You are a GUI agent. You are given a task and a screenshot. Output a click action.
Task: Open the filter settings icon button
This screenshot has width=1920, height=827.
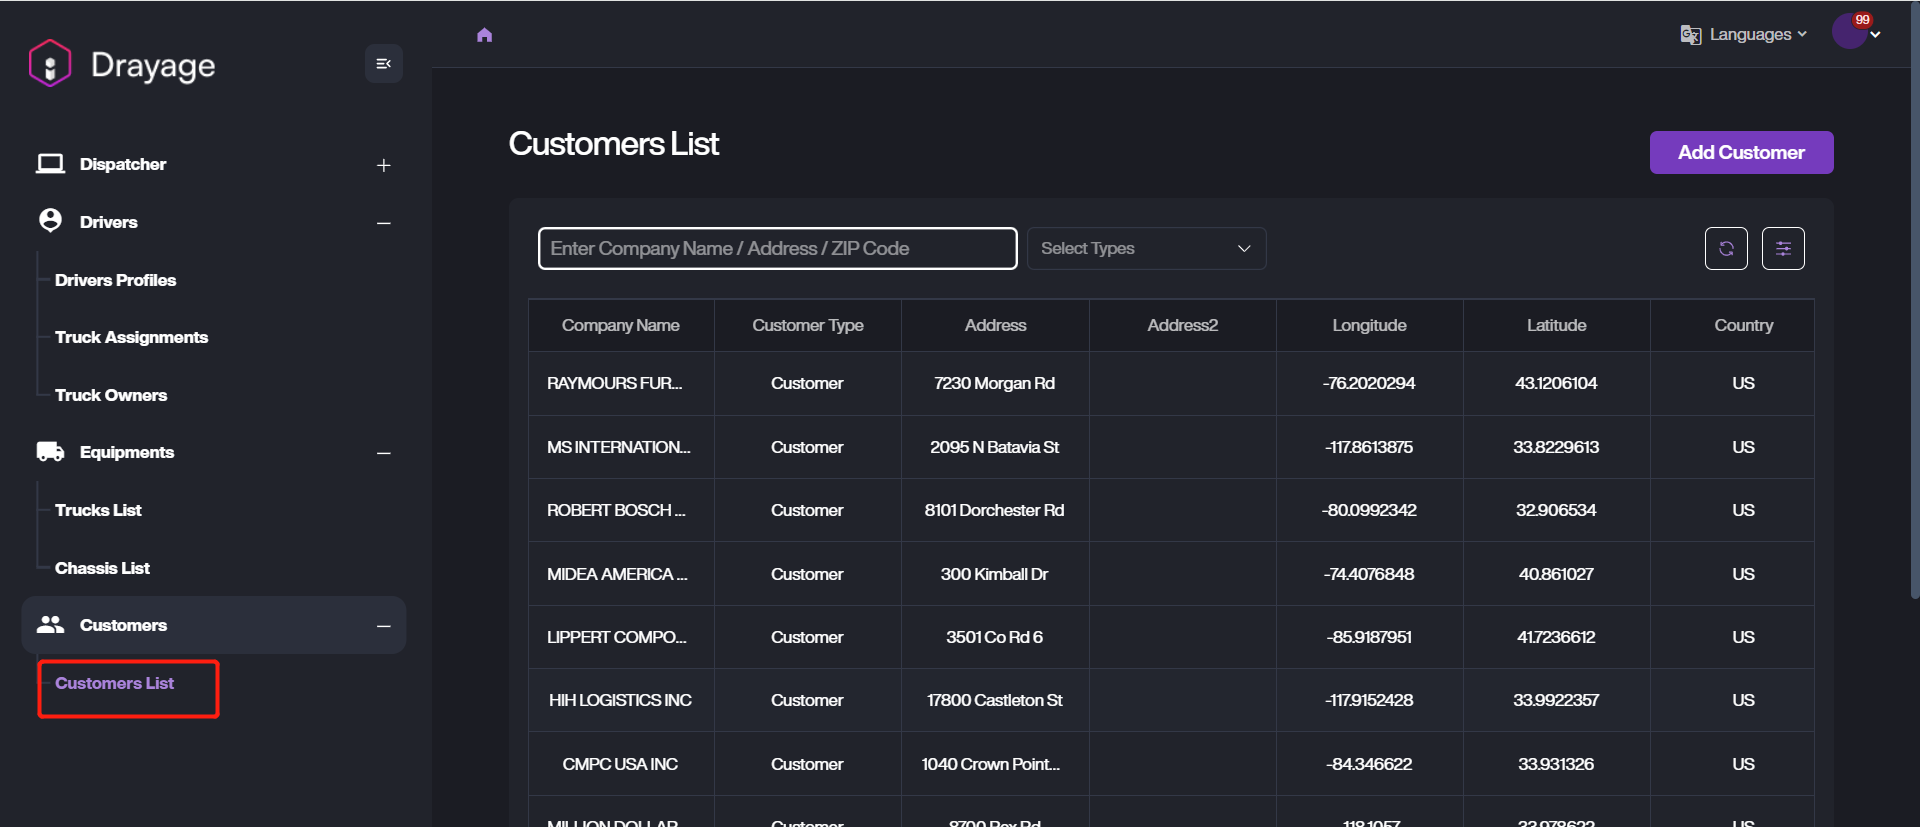pos(1783,249)
